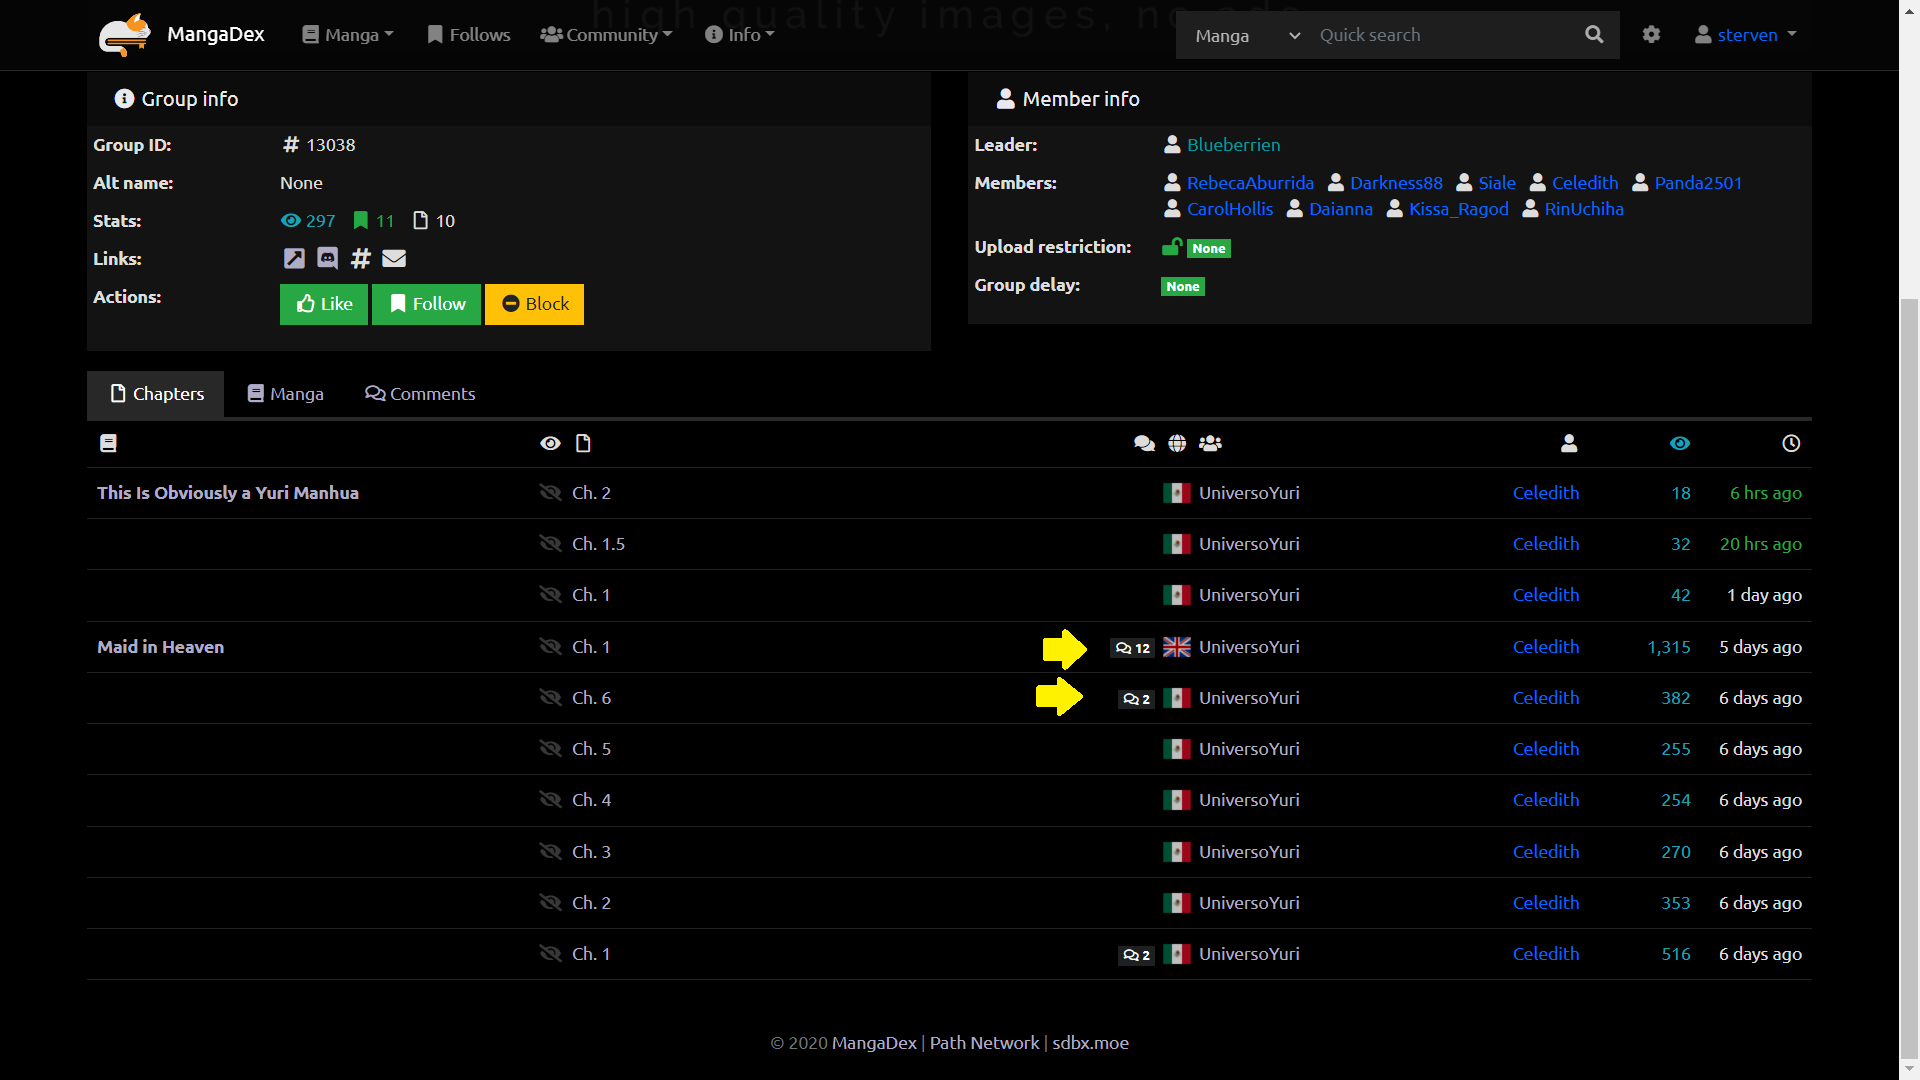Open the sterven user dropdown
Screen dimensions: 1920x1080
(1746, 35)
